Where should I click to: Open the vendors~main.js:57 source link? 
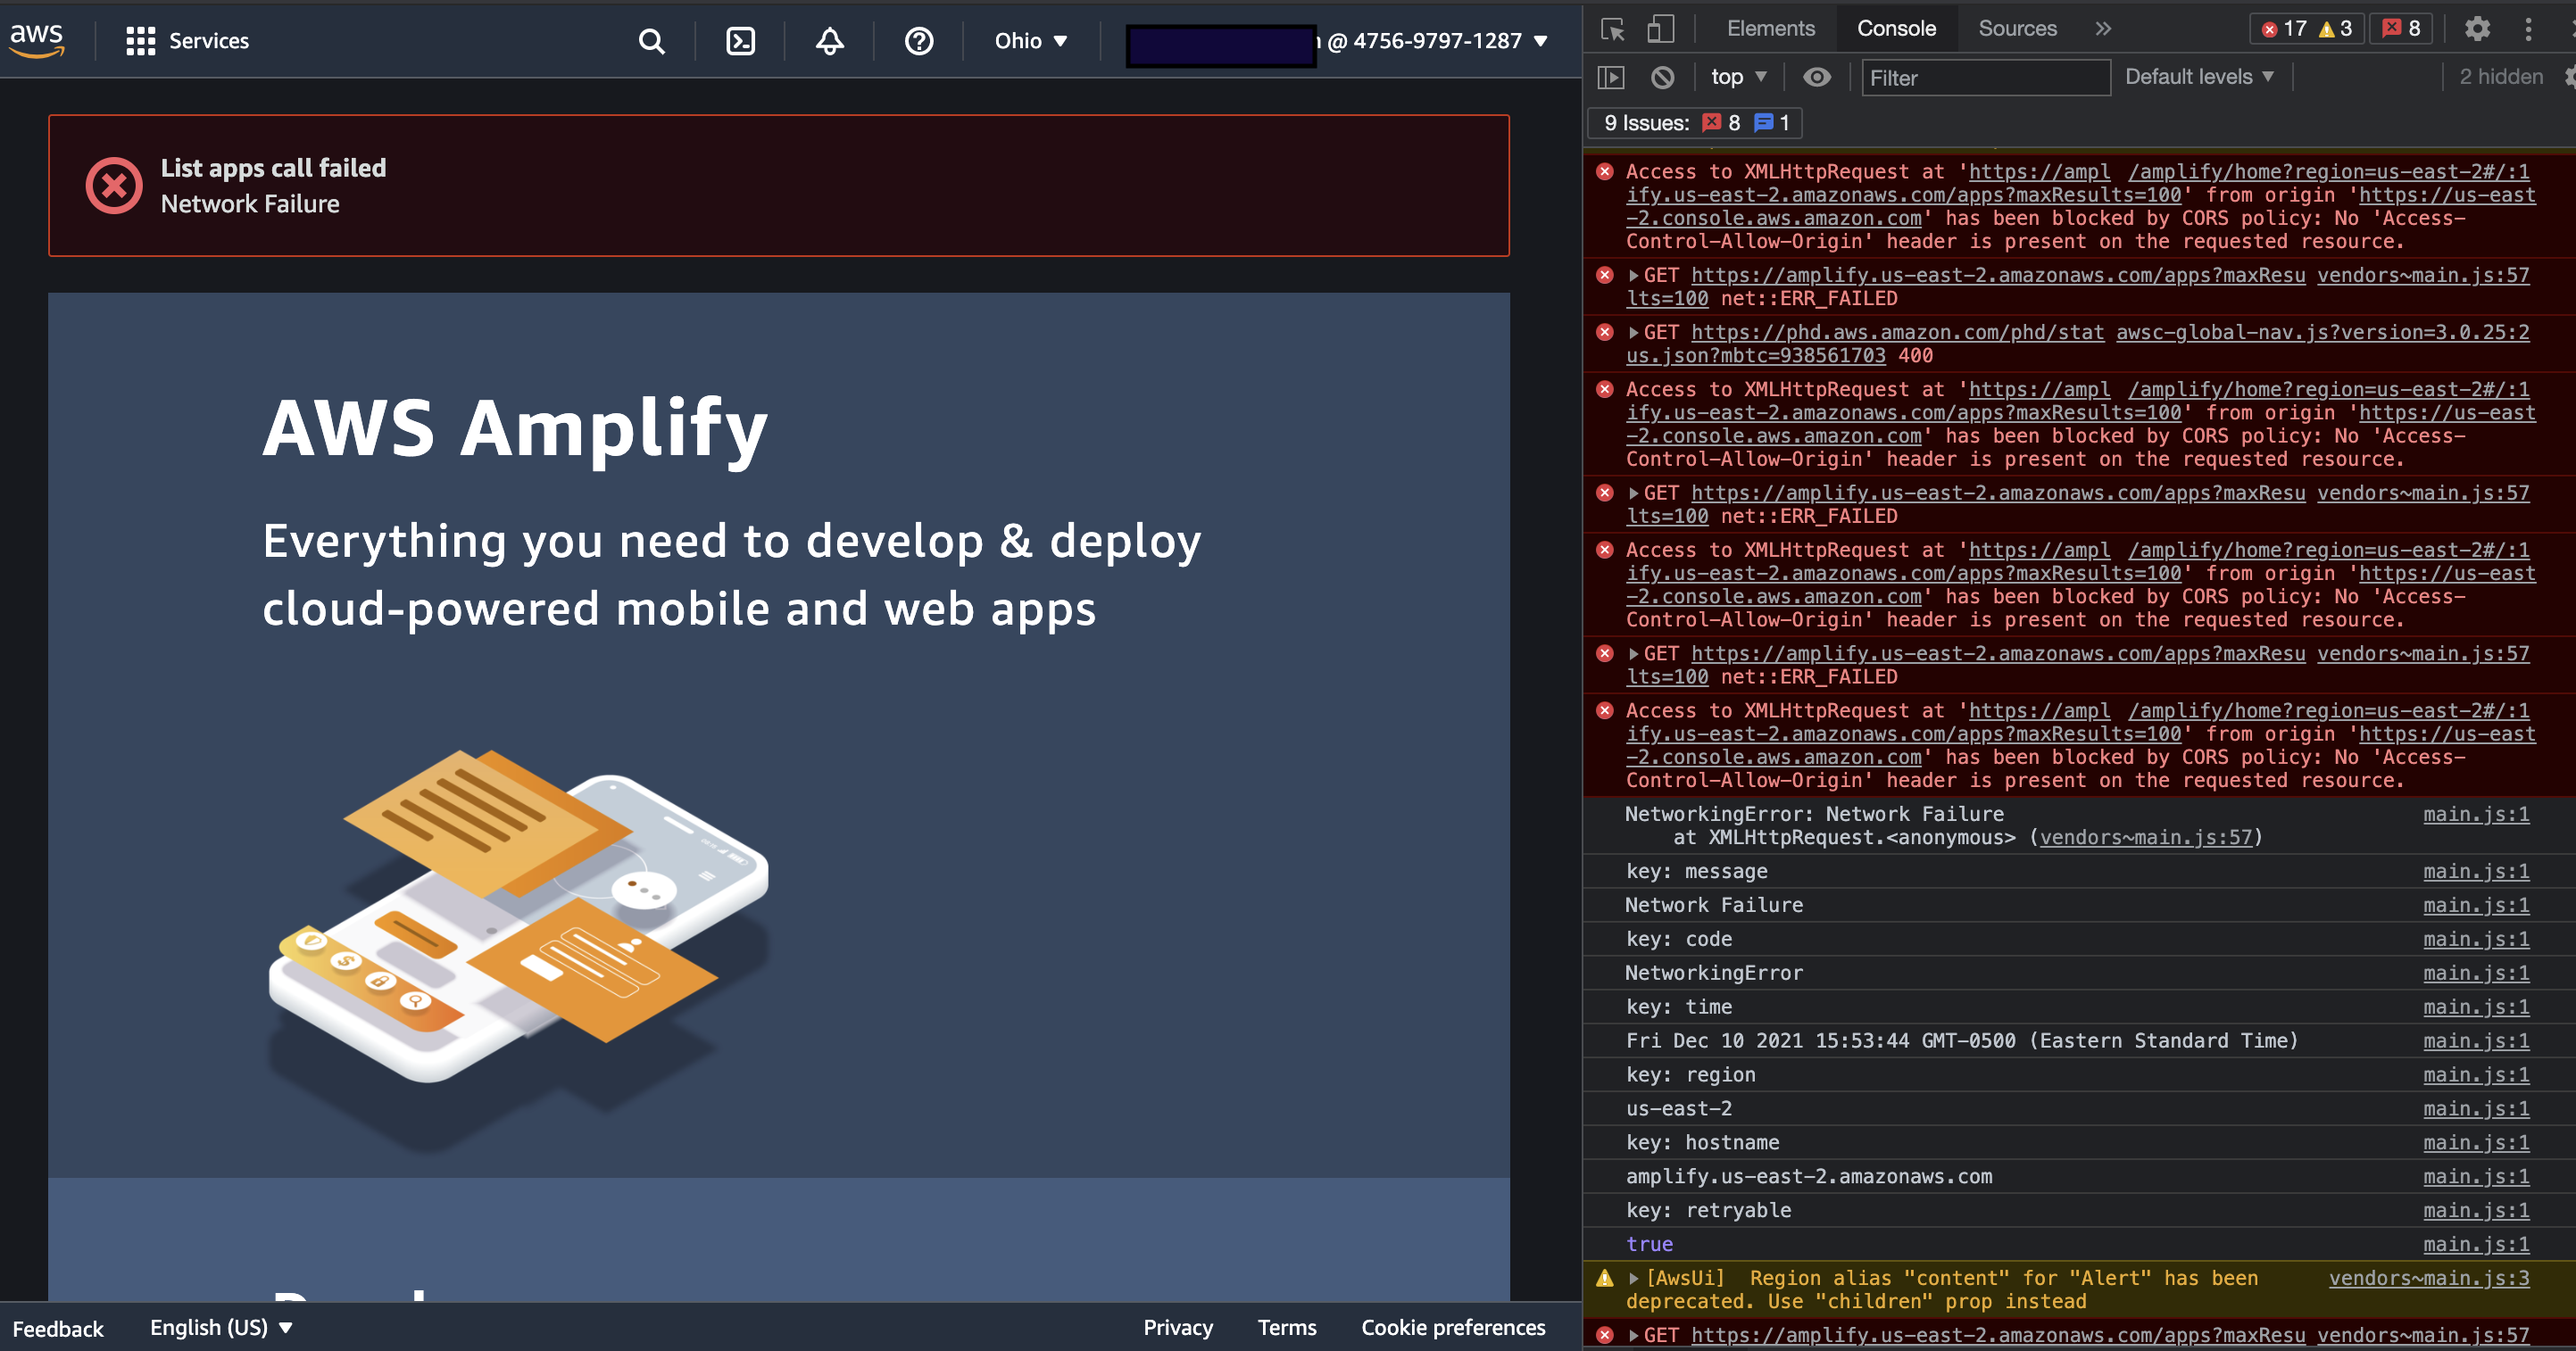tap(2423, 275)
